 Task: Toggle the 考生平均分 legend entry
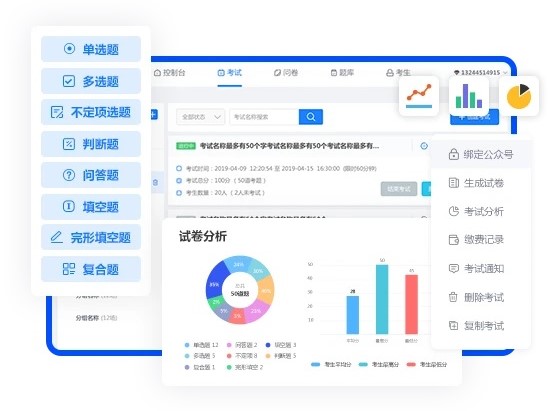(x=331, y=365)
